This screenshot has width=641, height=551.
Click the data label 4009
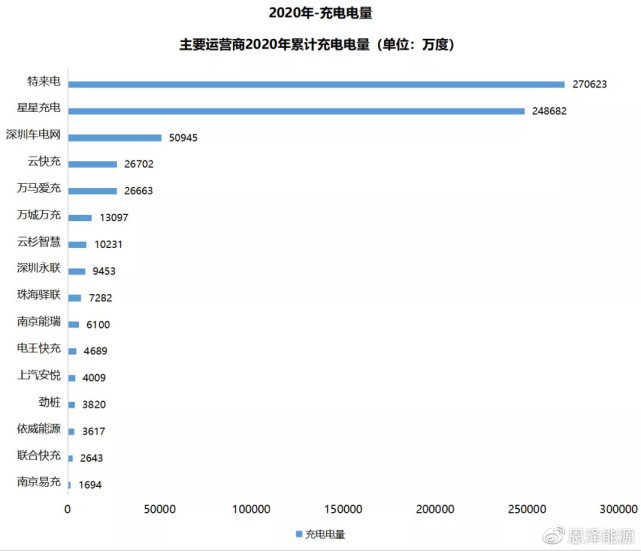coord(94,378)
